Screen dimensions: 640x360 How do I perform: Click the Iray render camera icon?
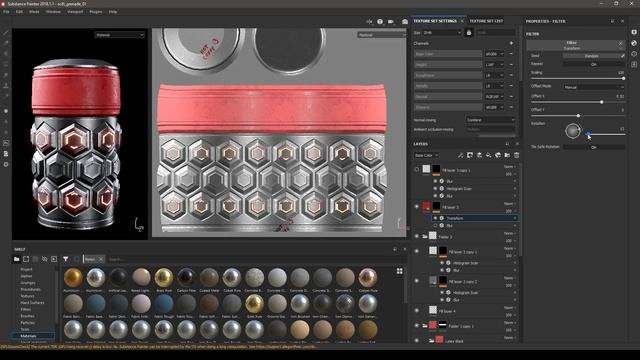coord(404,22)
